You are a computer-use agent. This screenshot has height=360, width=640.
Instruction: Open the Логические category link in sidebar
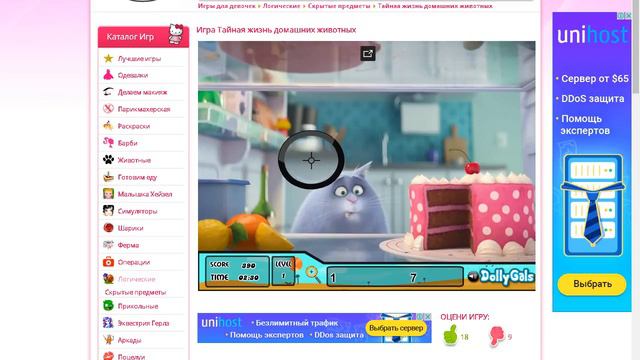136,280
